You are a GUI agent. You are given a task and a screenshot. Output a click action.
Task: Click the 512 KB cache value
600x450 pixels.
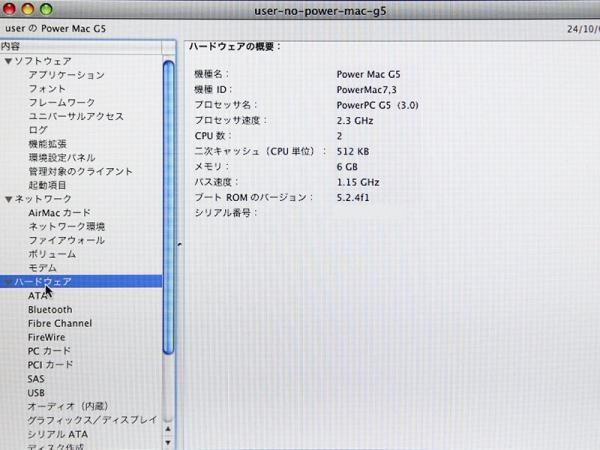(x=353, y=152)
